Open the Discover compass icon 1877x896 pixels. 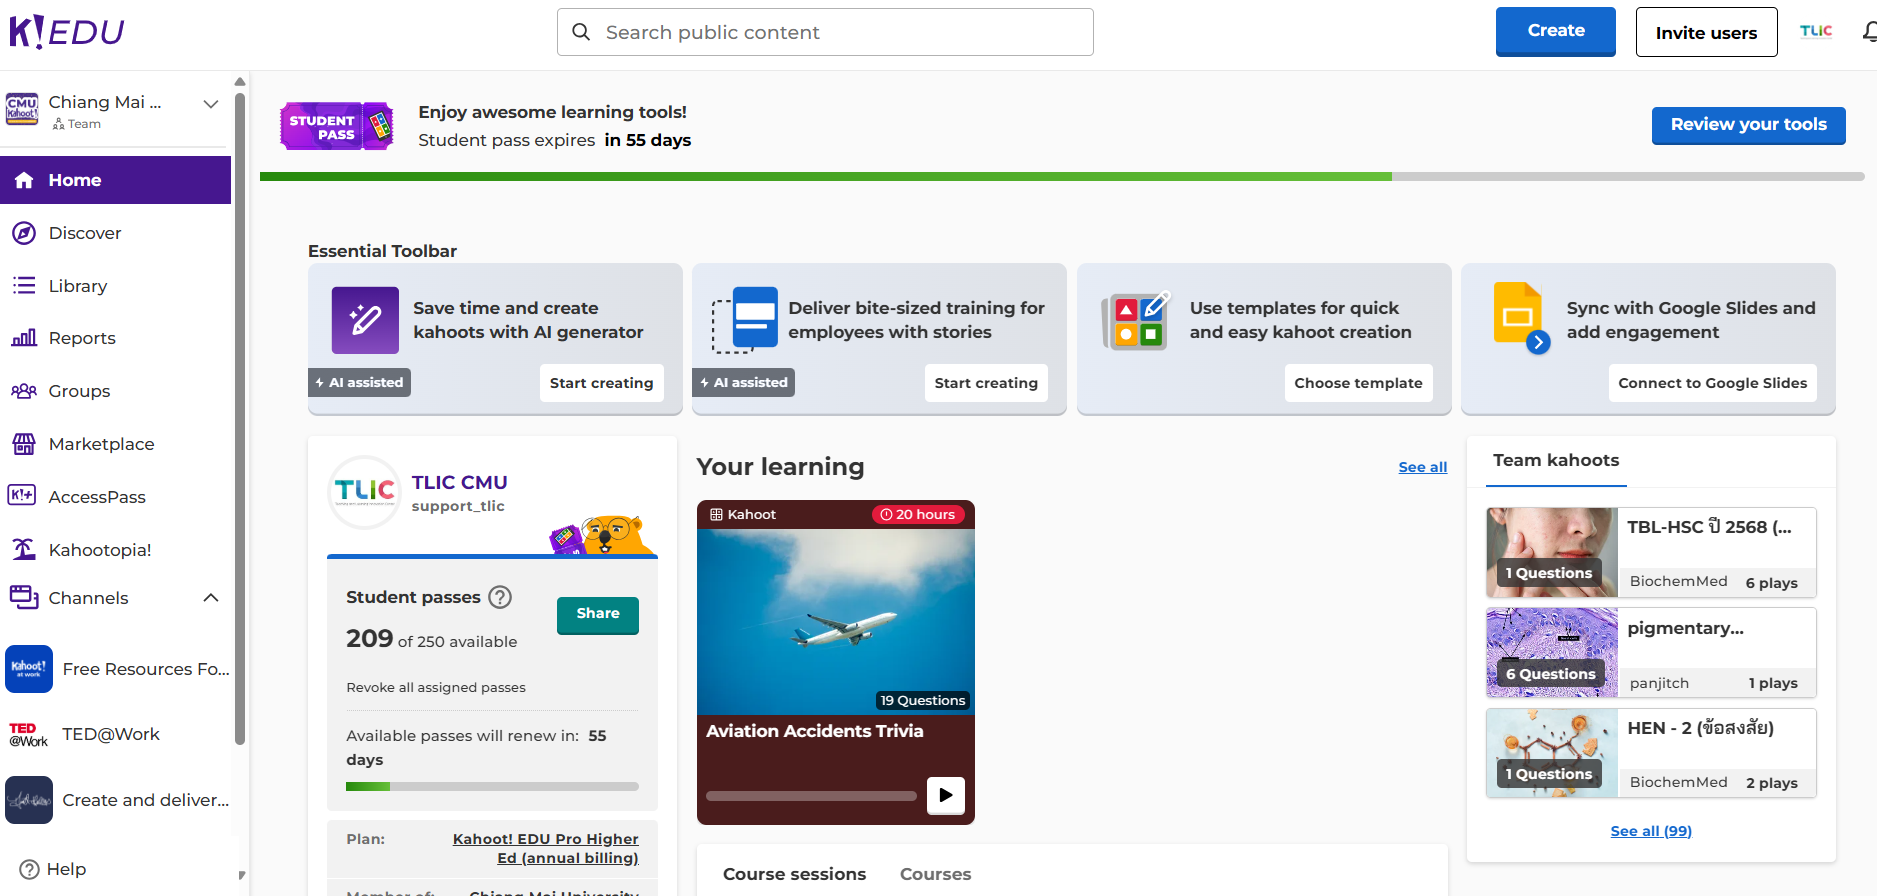24,233
